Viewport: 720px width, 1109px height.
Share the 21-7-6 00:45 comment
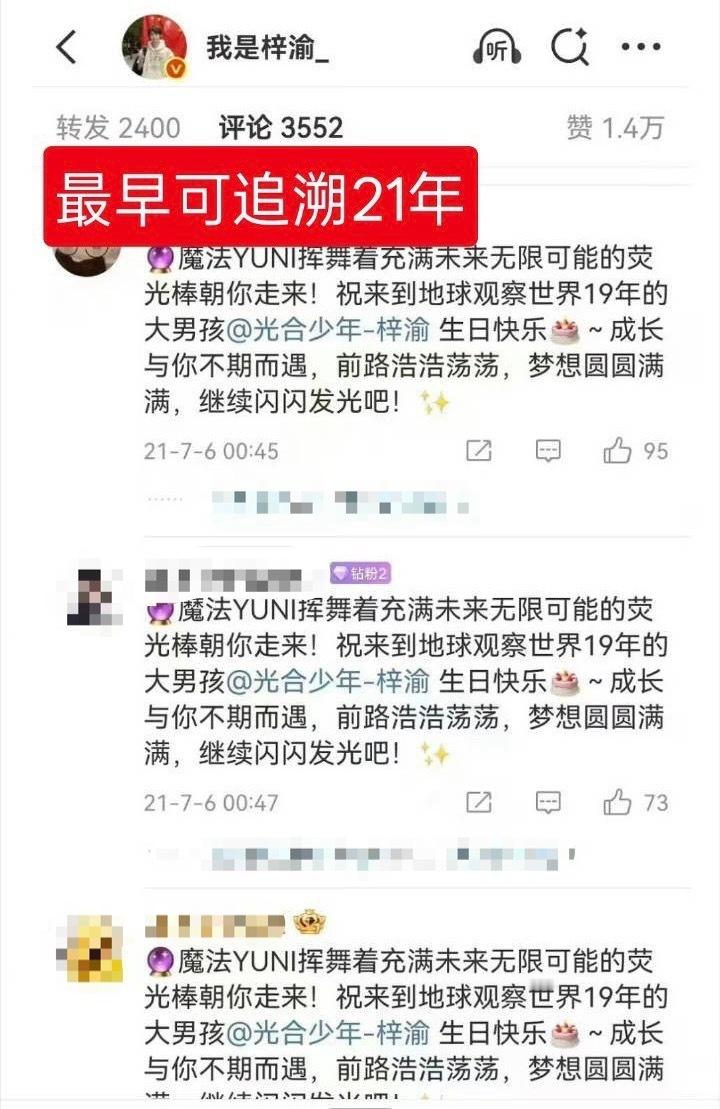coord(479,451)
